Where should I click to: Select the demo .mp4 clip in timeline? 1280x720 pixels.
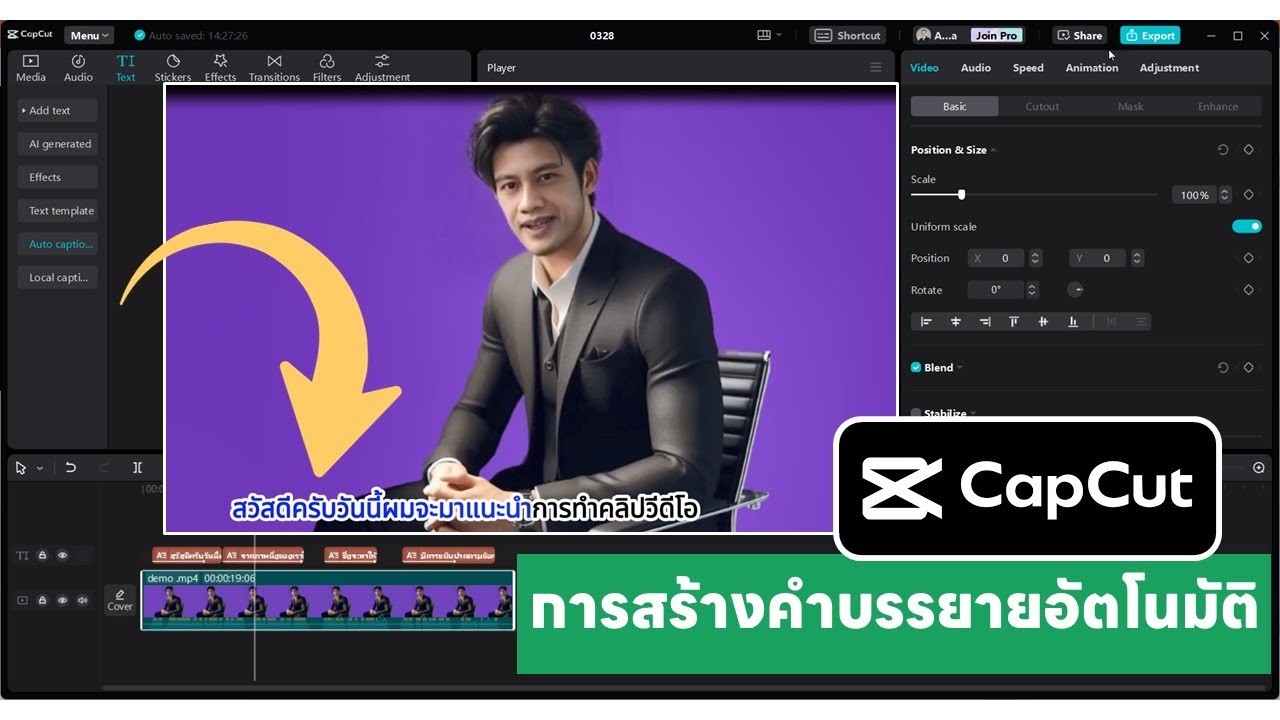328,600
